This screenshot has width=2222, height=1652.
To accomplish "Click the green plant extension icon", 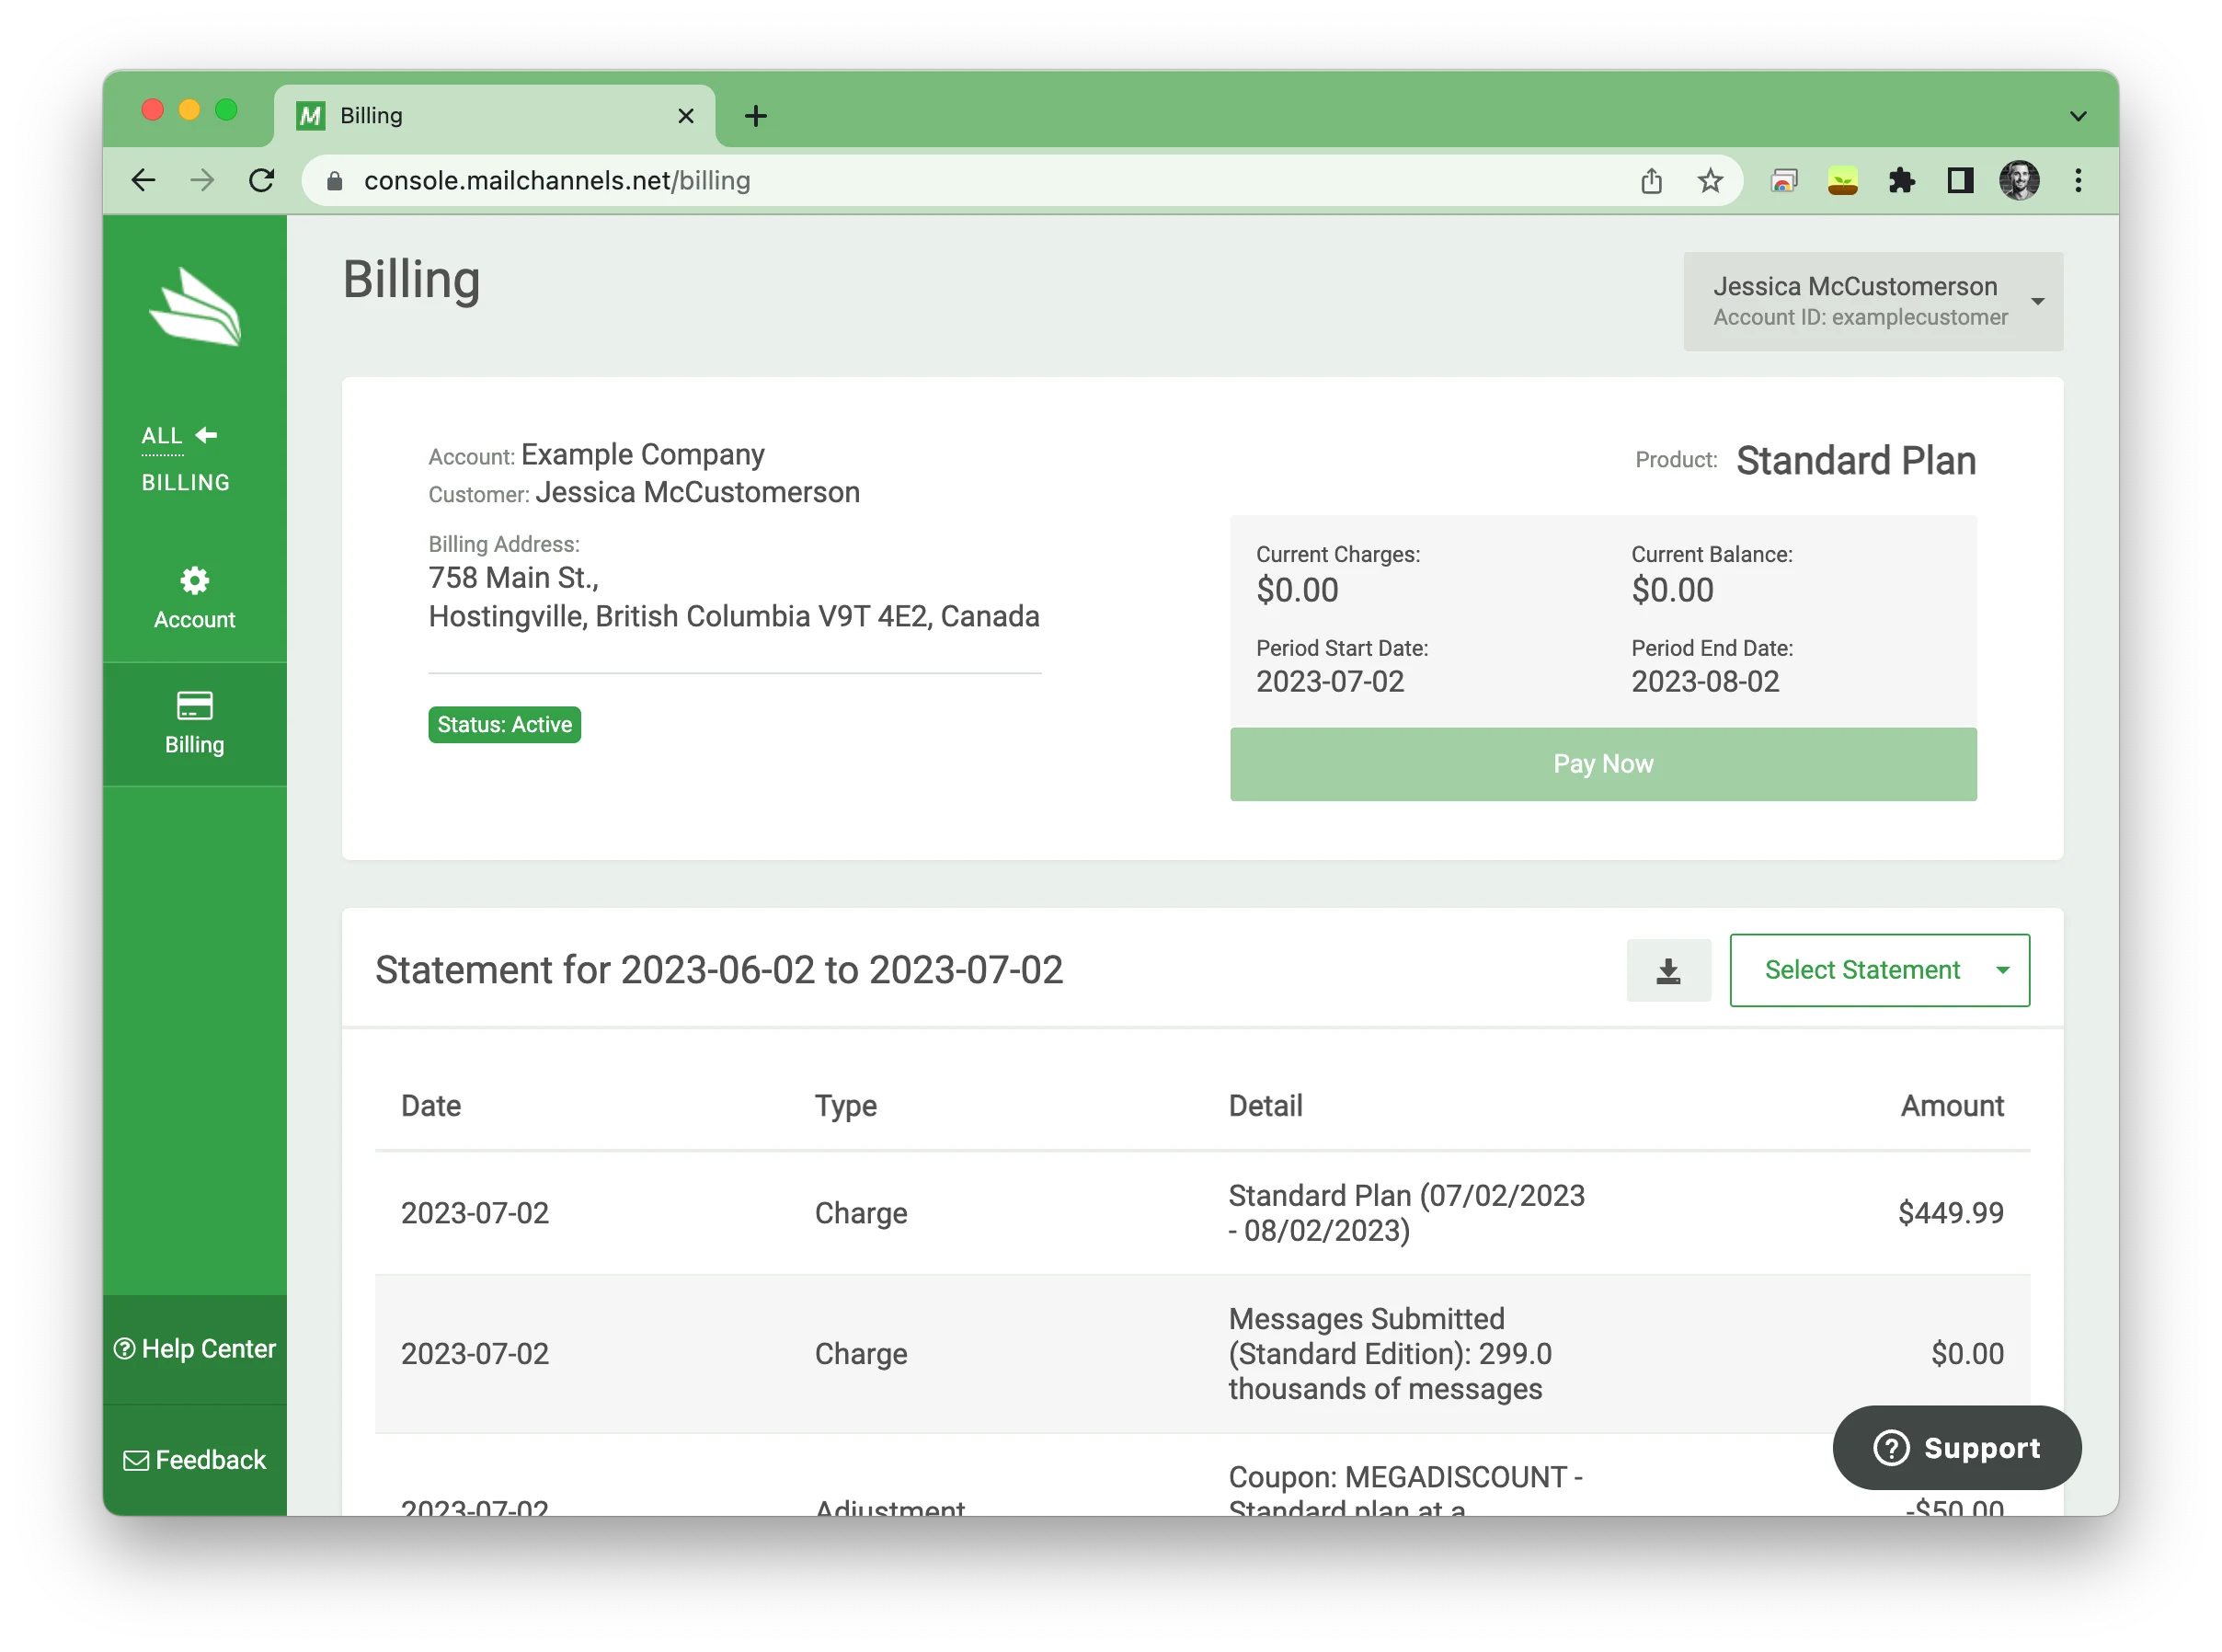I will [1842, 180].
